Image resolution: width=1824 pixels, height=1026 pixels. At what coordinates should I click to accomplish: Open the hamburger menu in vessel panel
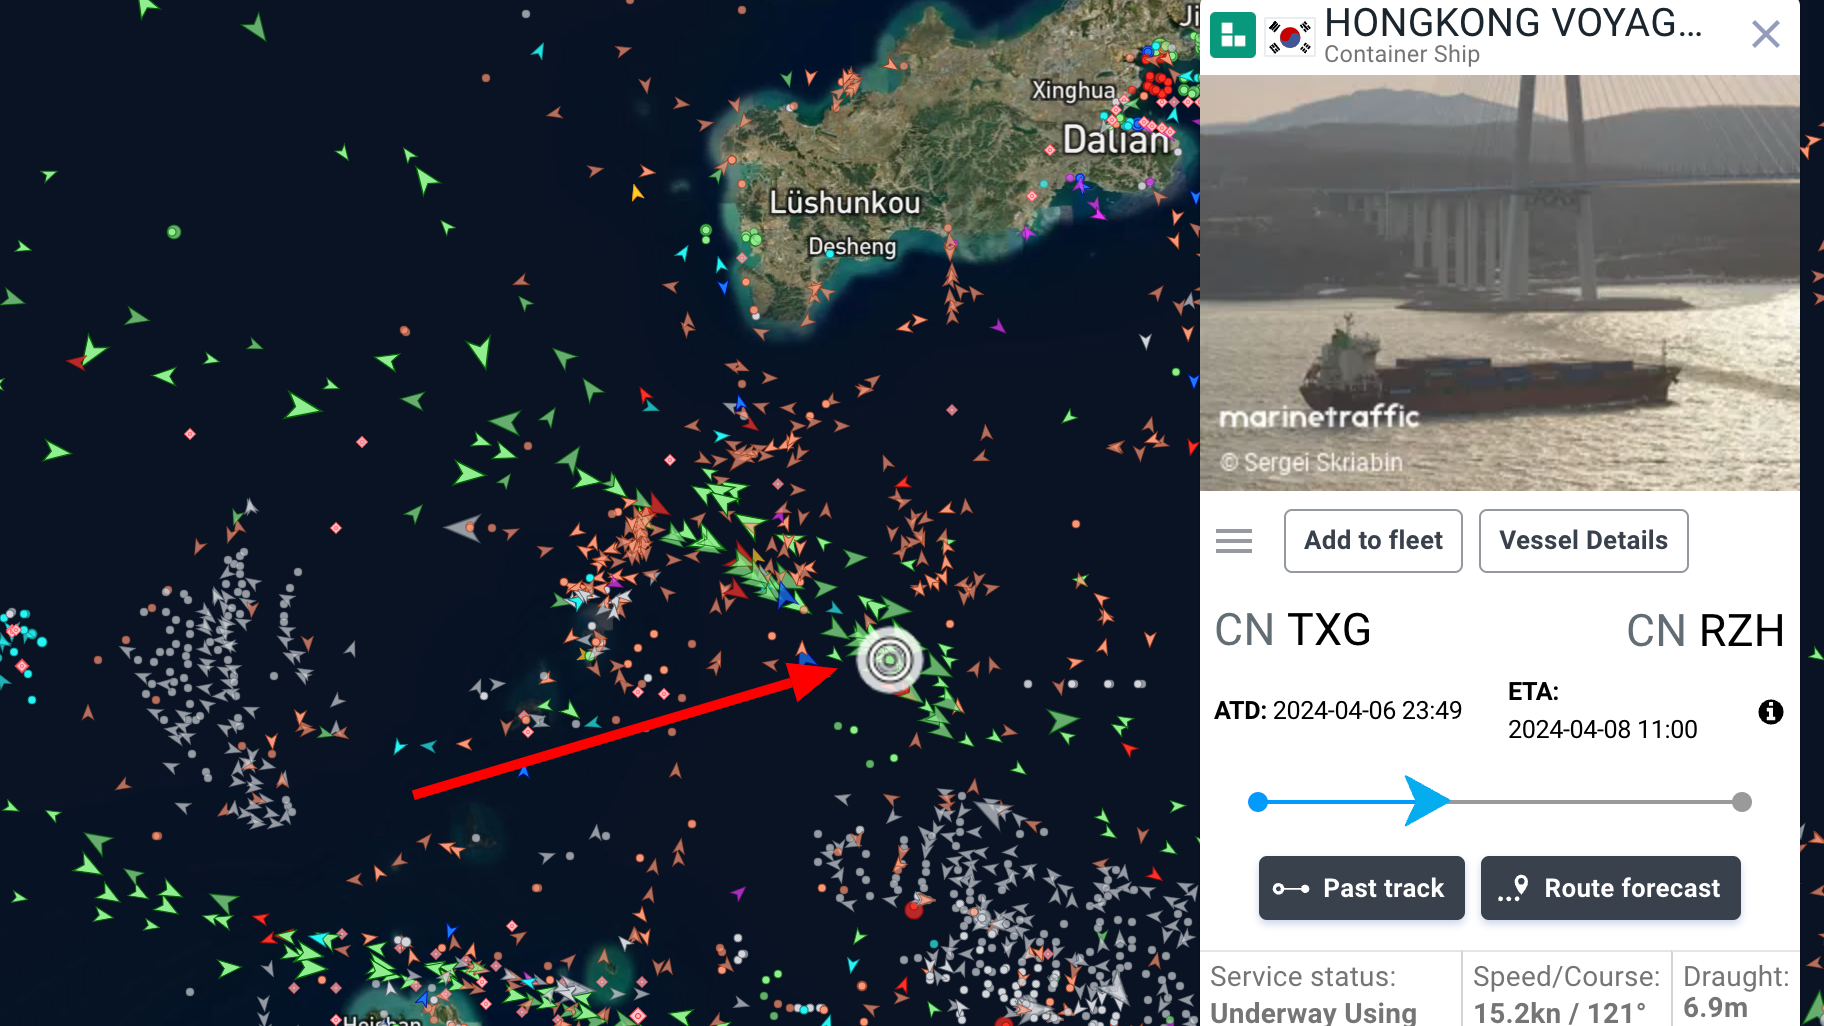pyautogui.click(x=1233, y=541)
